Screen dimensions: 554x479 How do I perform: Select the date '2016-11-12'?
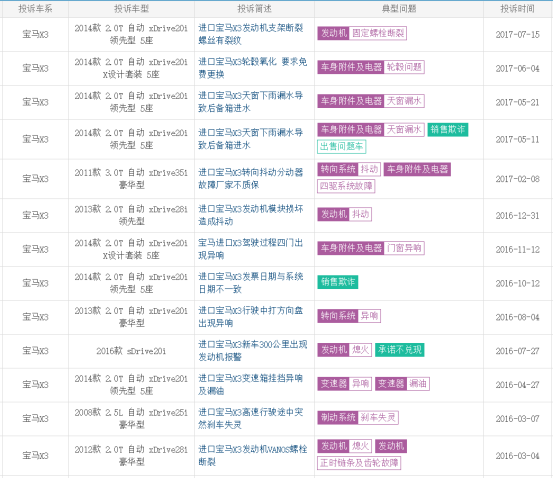(x=518, y=250)
